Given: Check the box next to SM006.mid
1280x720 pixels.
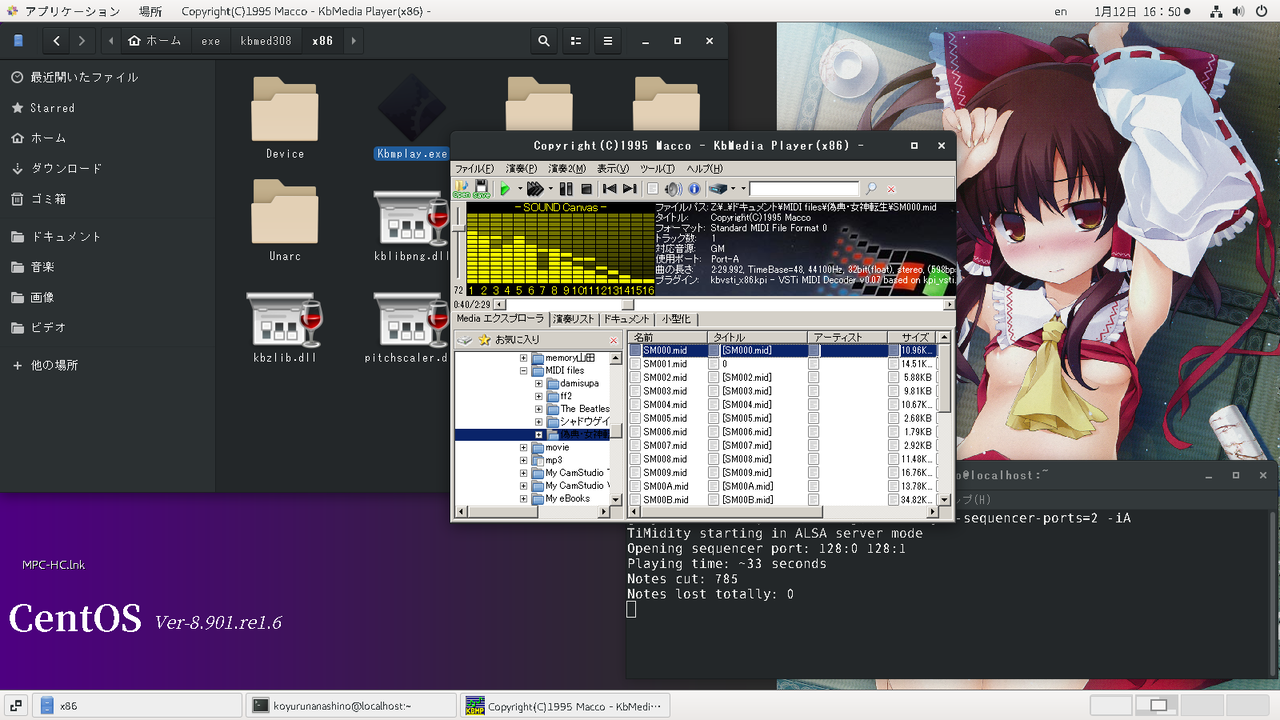Looking at the screenshot, I should coord(635,432).
